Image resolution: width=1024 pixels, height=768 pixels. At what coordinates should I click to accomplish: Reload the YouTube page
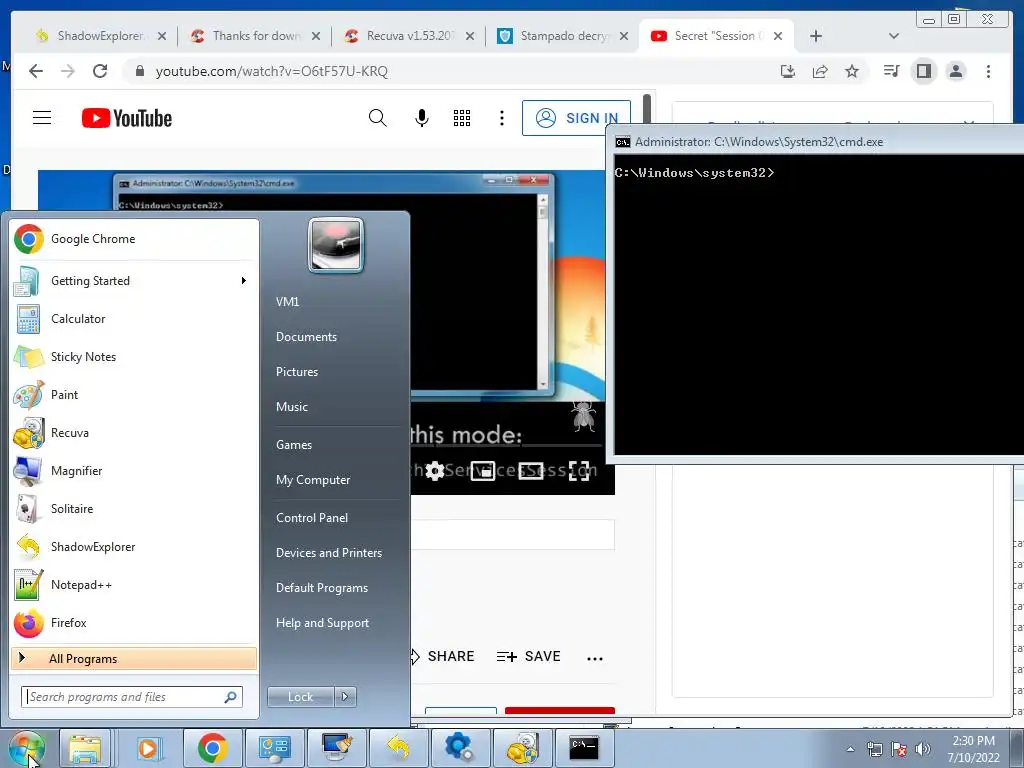[100, 71]
